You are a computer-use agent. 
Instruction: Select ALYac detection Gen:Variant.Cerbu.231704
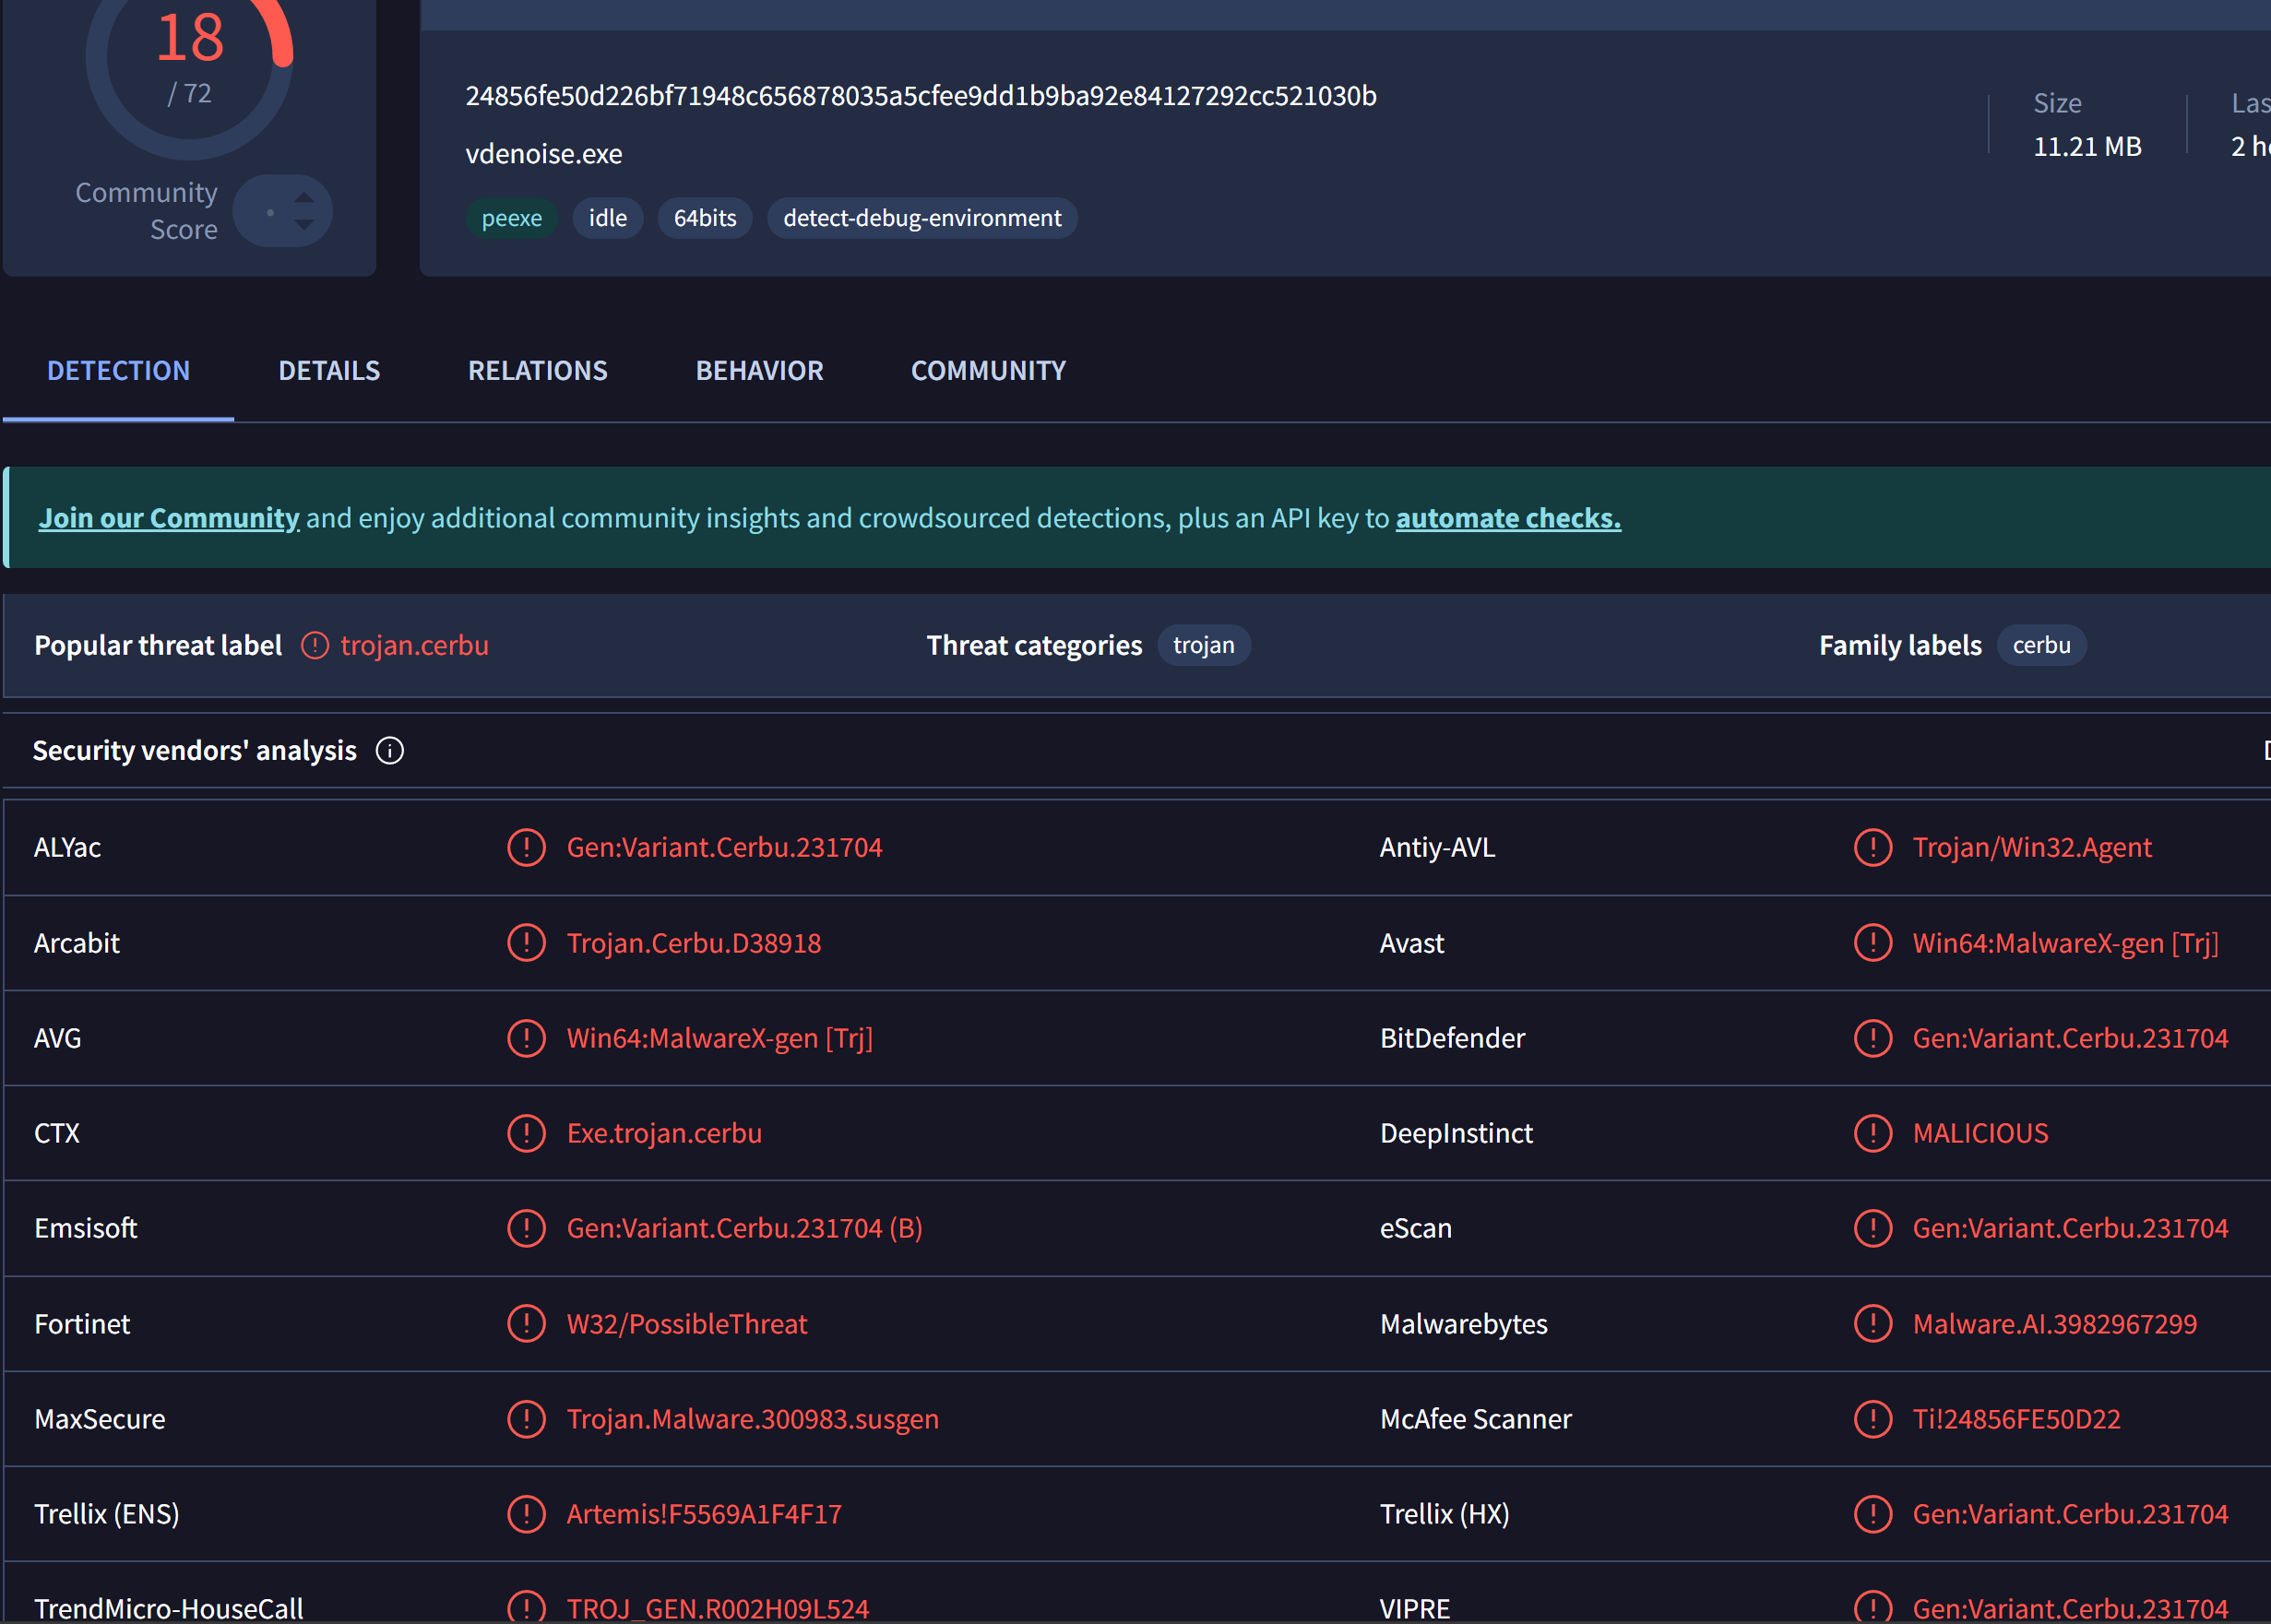[725, 848]
